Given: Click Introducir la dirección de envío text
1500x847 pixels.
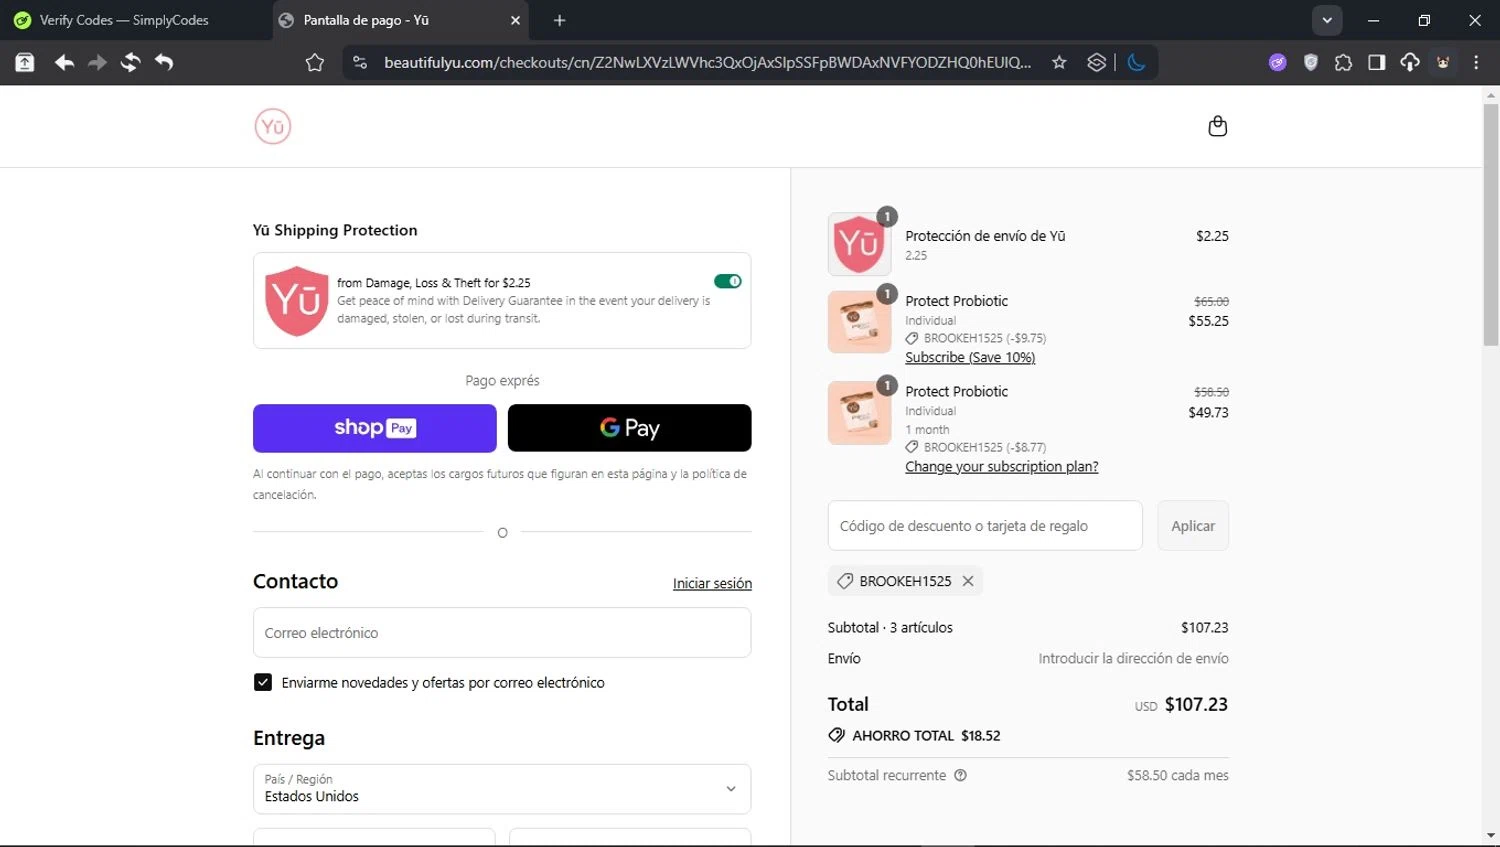Looking at the screenshot, I should [1133, 658].
